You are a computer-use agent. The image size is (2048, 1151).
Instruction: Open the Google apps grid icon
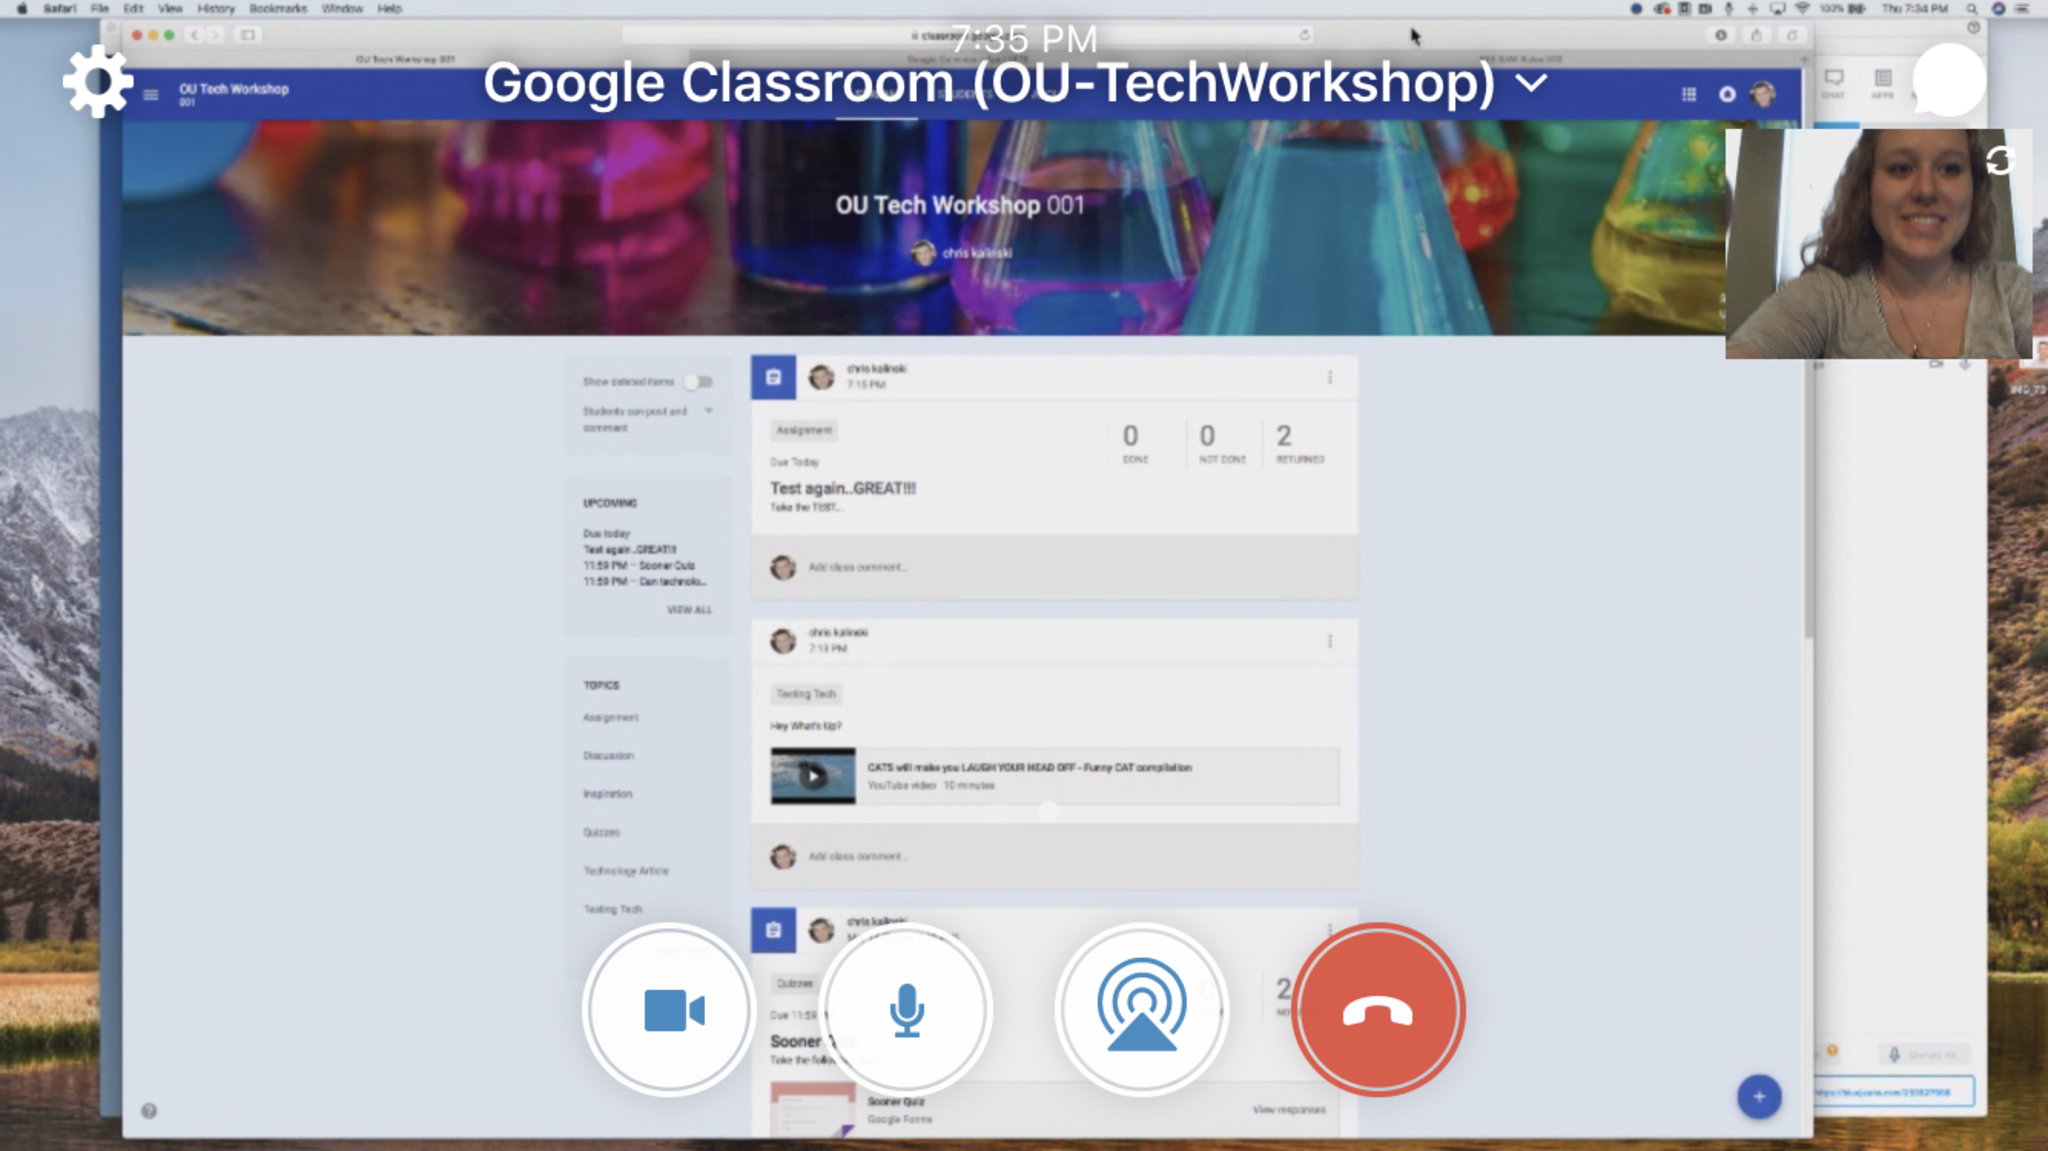coord(1689,94)
